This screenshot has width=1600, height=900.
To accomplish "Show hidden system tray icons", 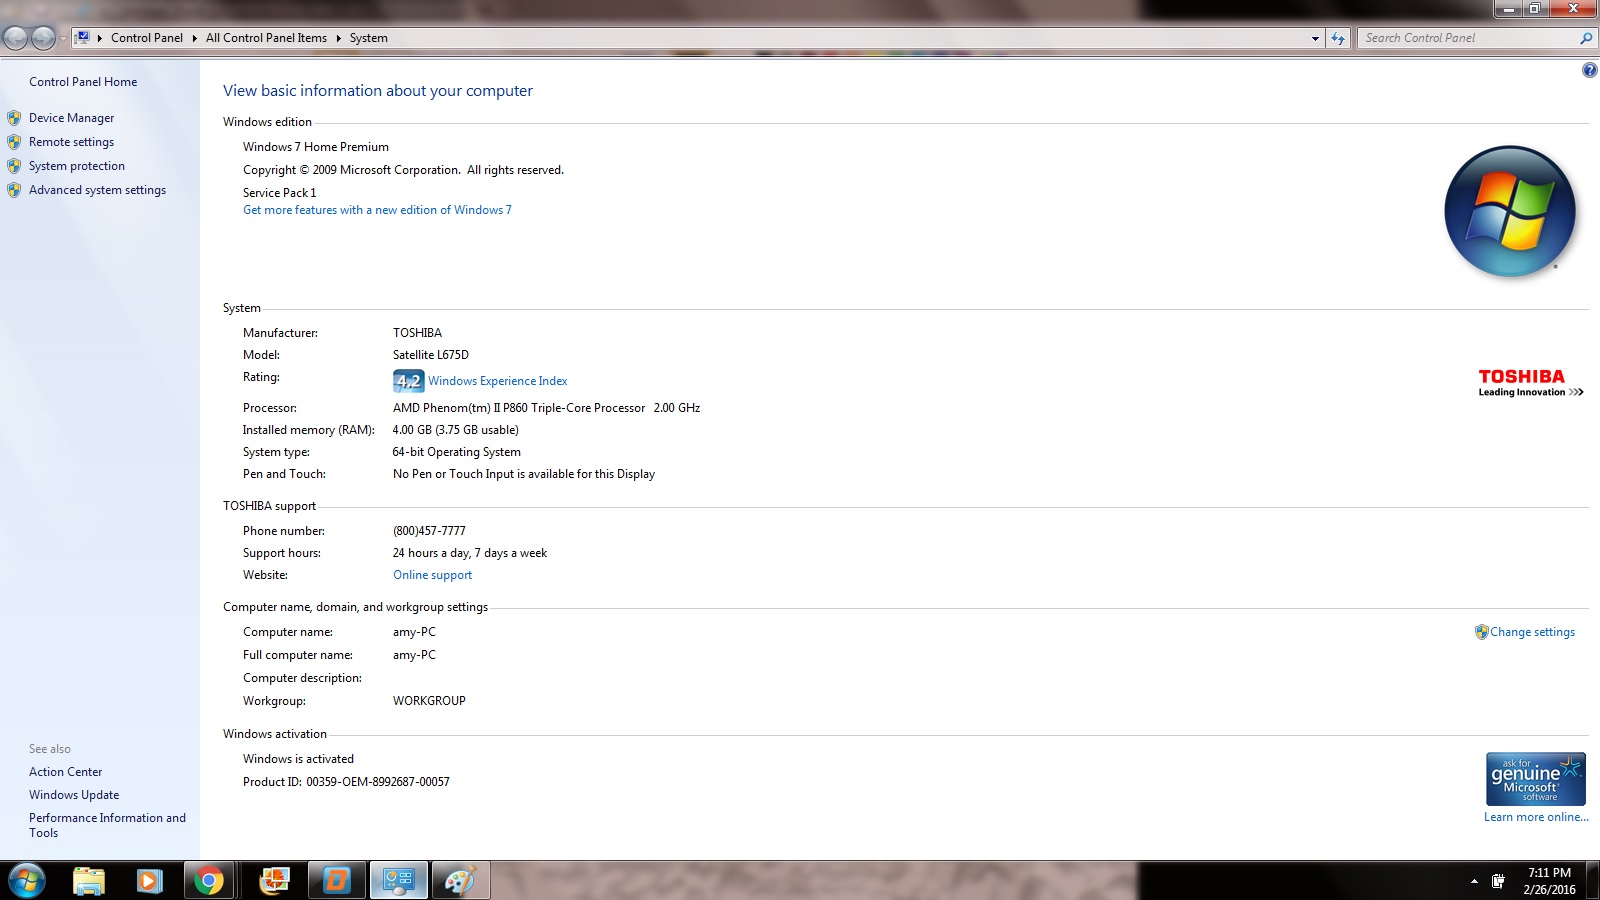I will (x=1474, y=881).
